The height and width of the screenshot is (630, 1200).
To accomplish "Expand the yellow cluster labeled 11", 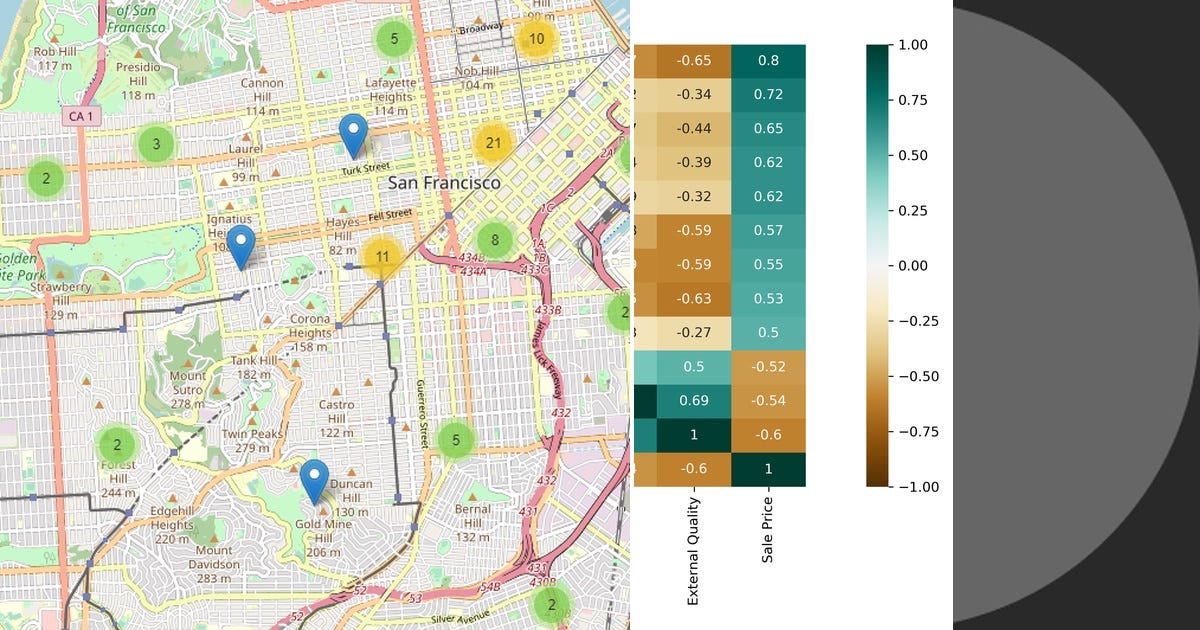I will [x=381, y=257].
